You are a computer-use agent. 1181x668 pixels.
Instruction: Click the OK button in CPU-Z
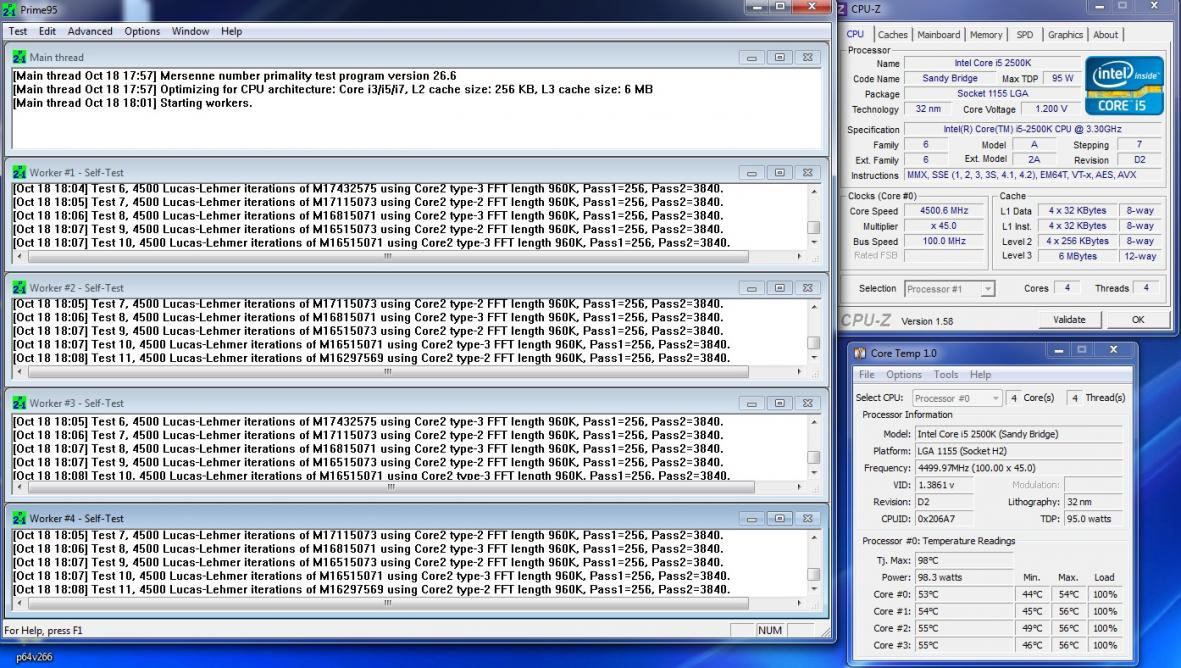click(1137, 319)
